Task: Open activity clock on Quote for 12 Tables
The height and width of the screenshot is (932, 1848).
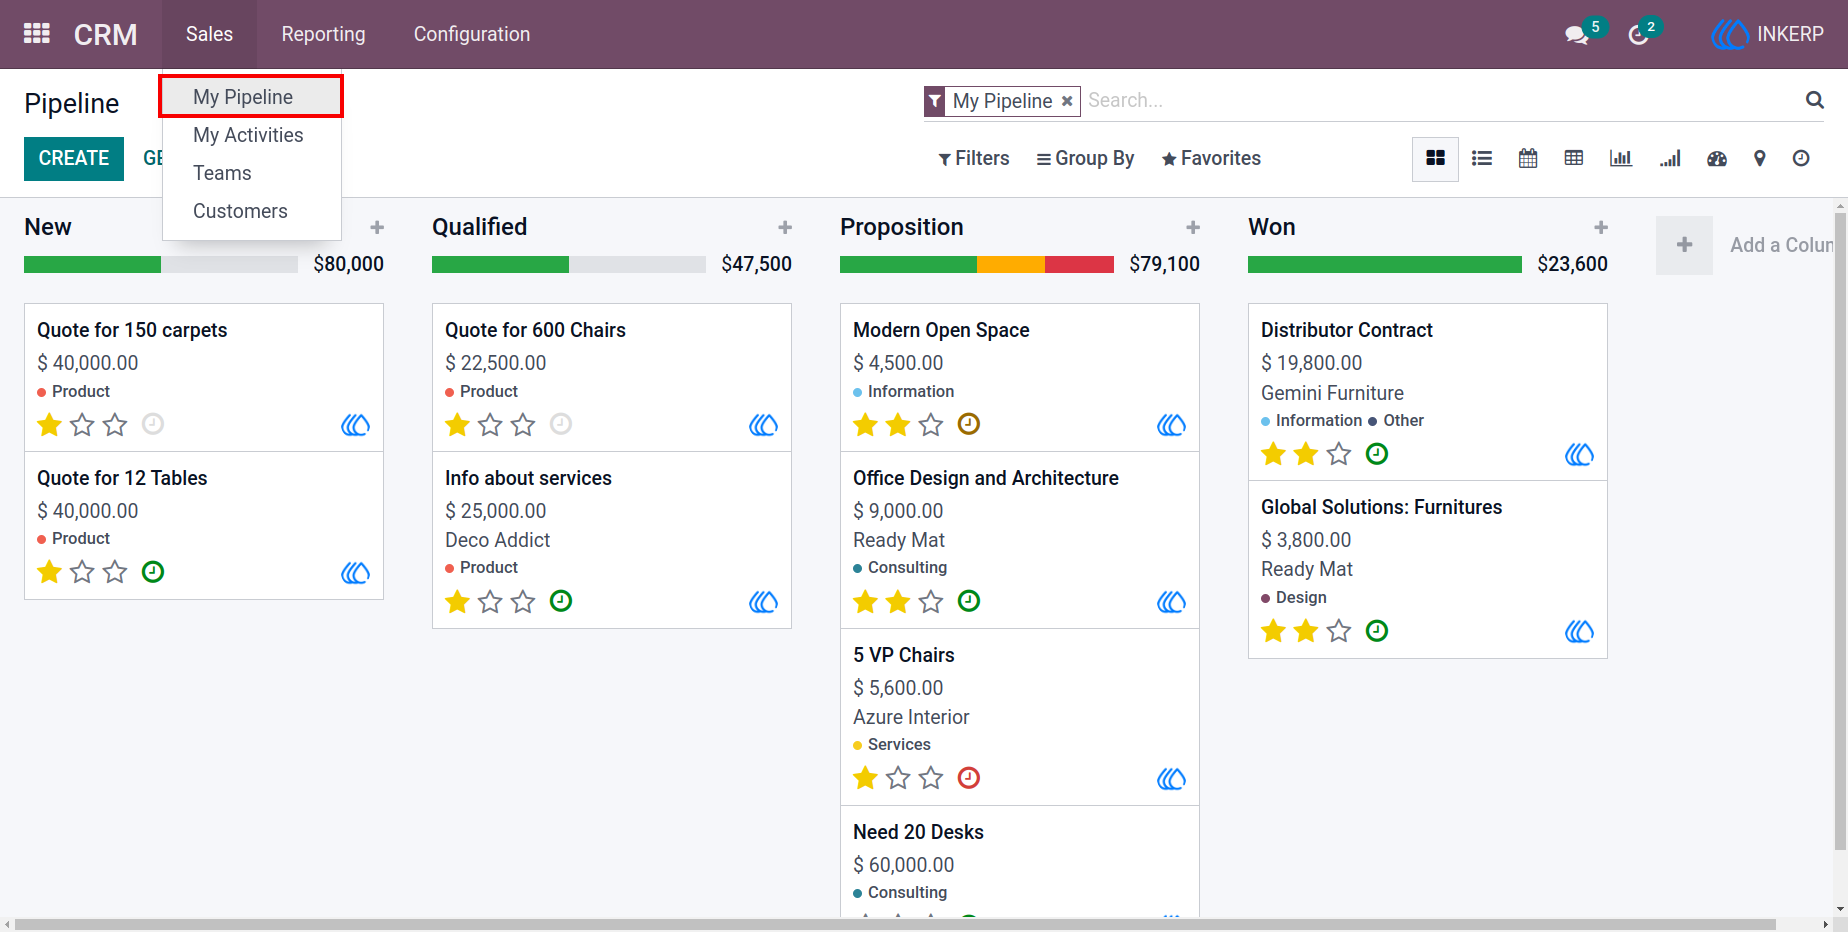Action: (153, 572)
